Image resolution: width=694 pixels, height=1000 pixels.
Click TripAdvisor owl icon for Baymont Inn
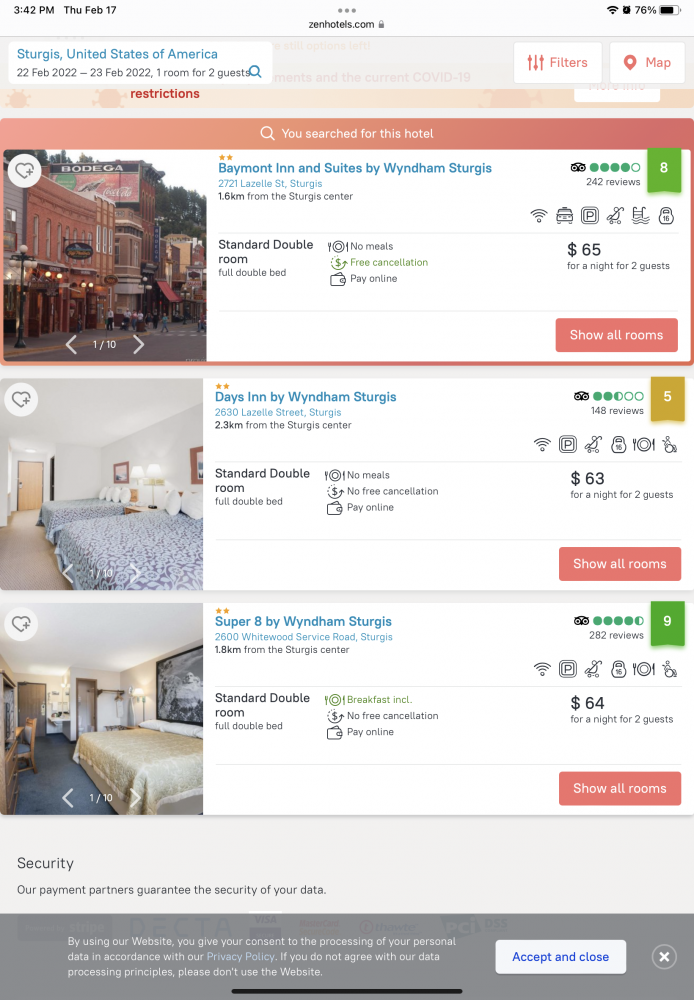tap(578, 167)
